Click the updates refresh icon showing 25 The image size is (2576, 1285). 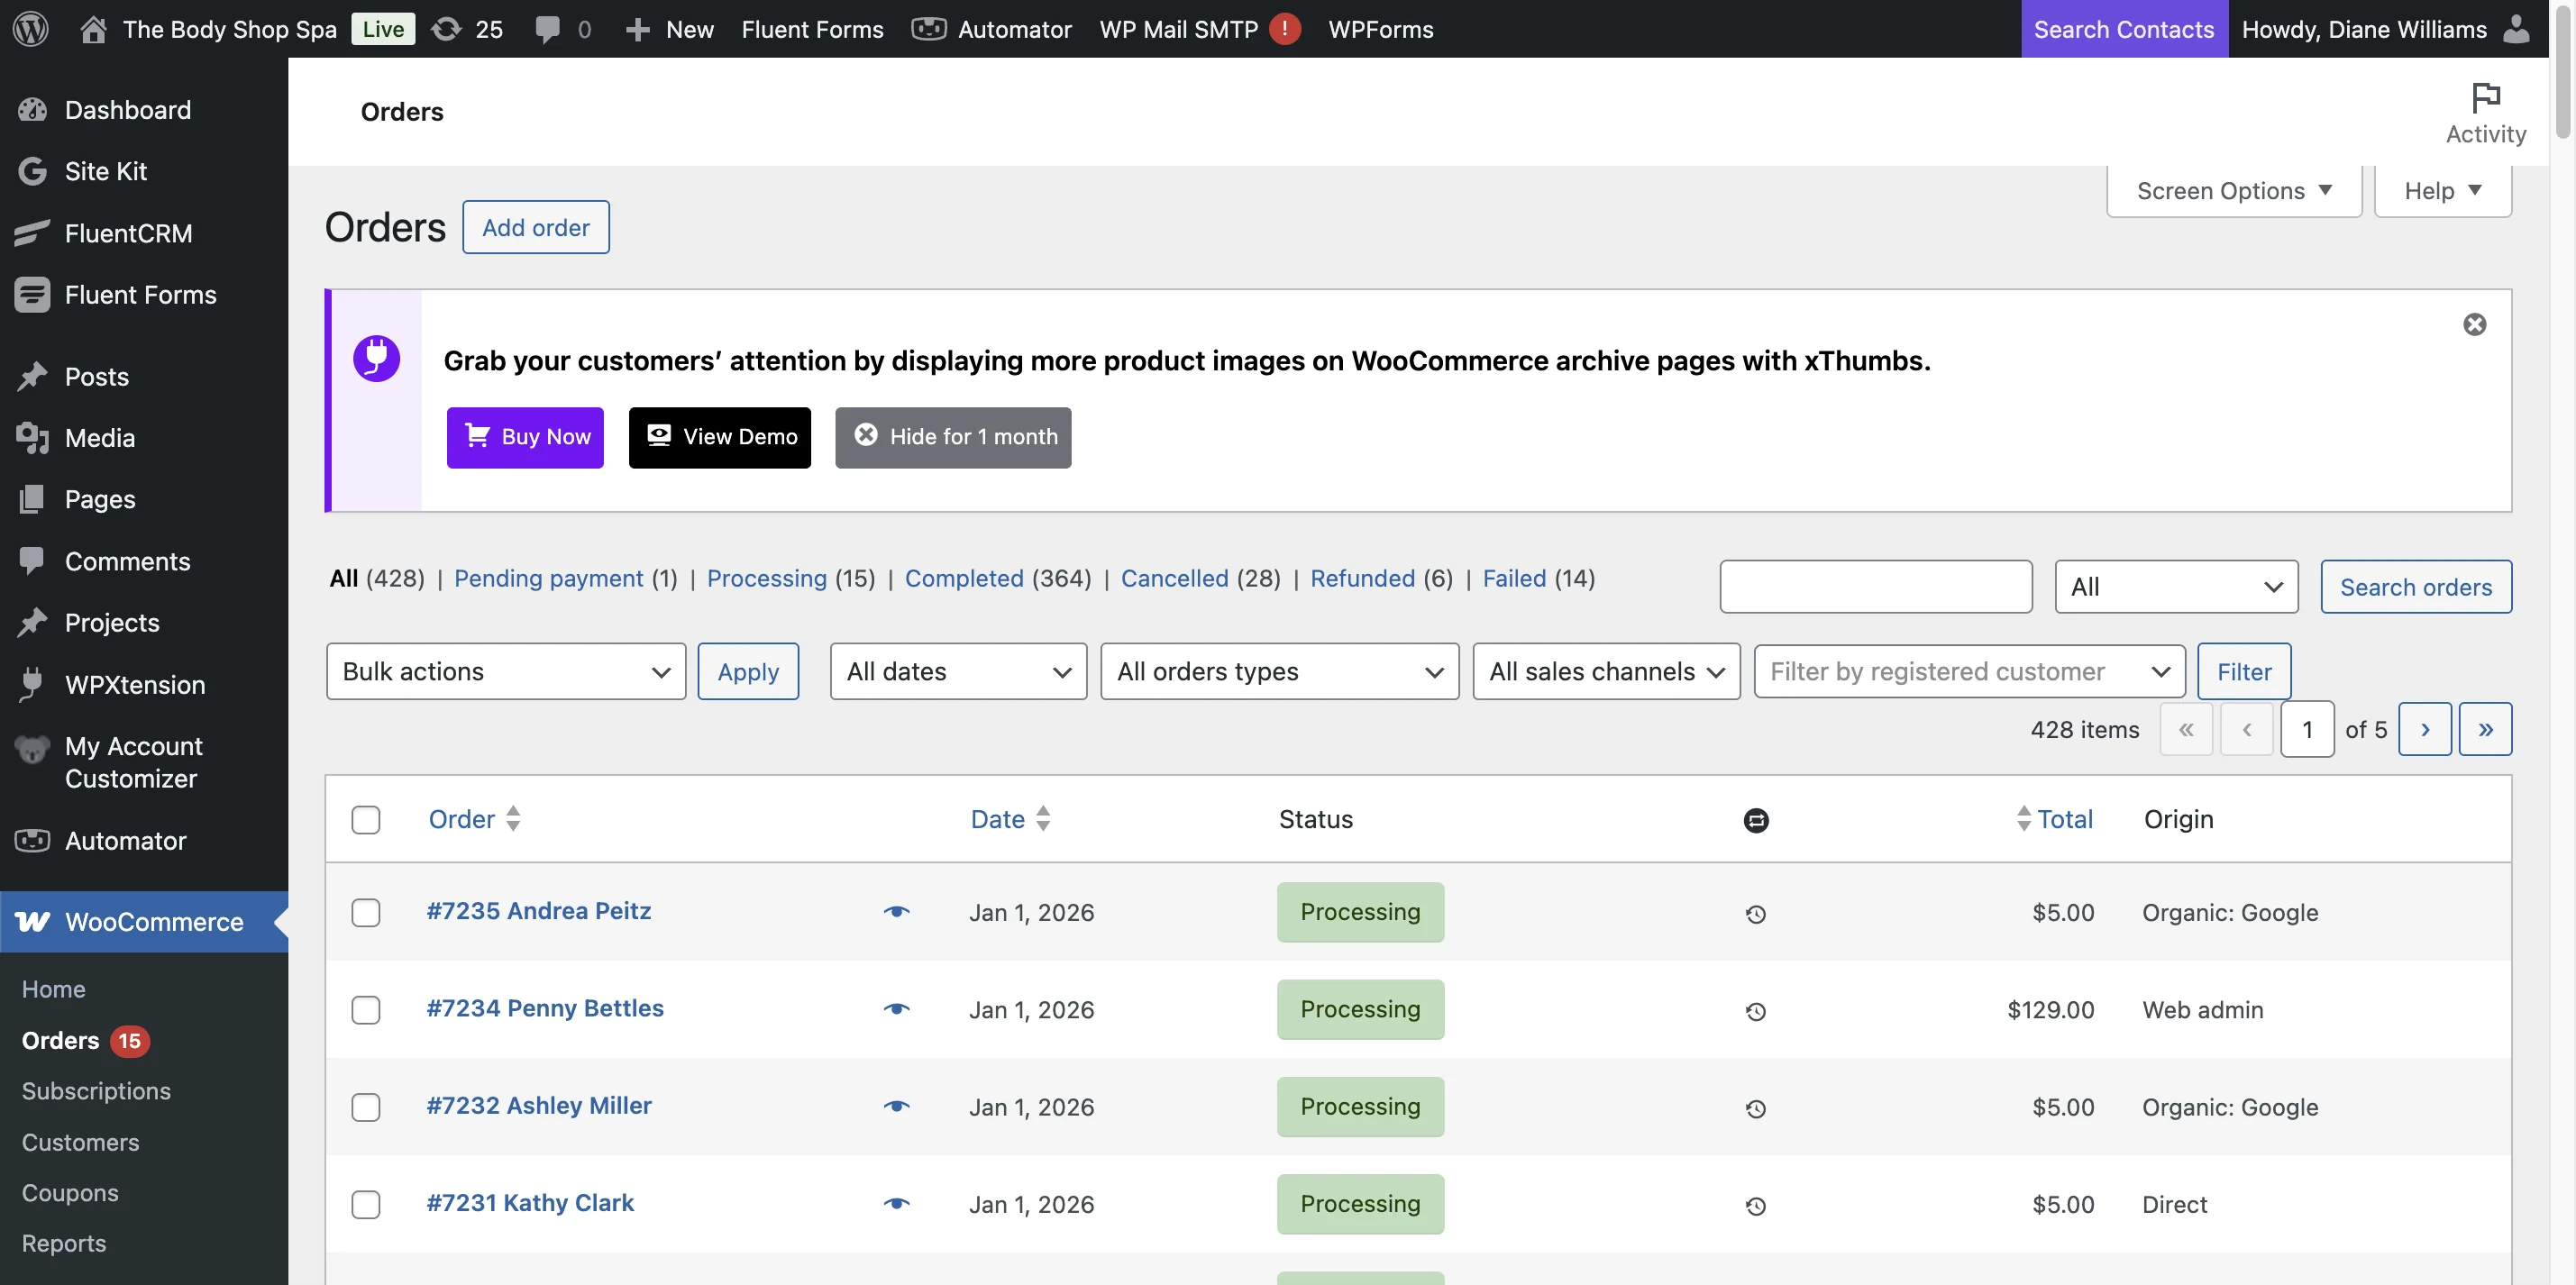(447, 28)
